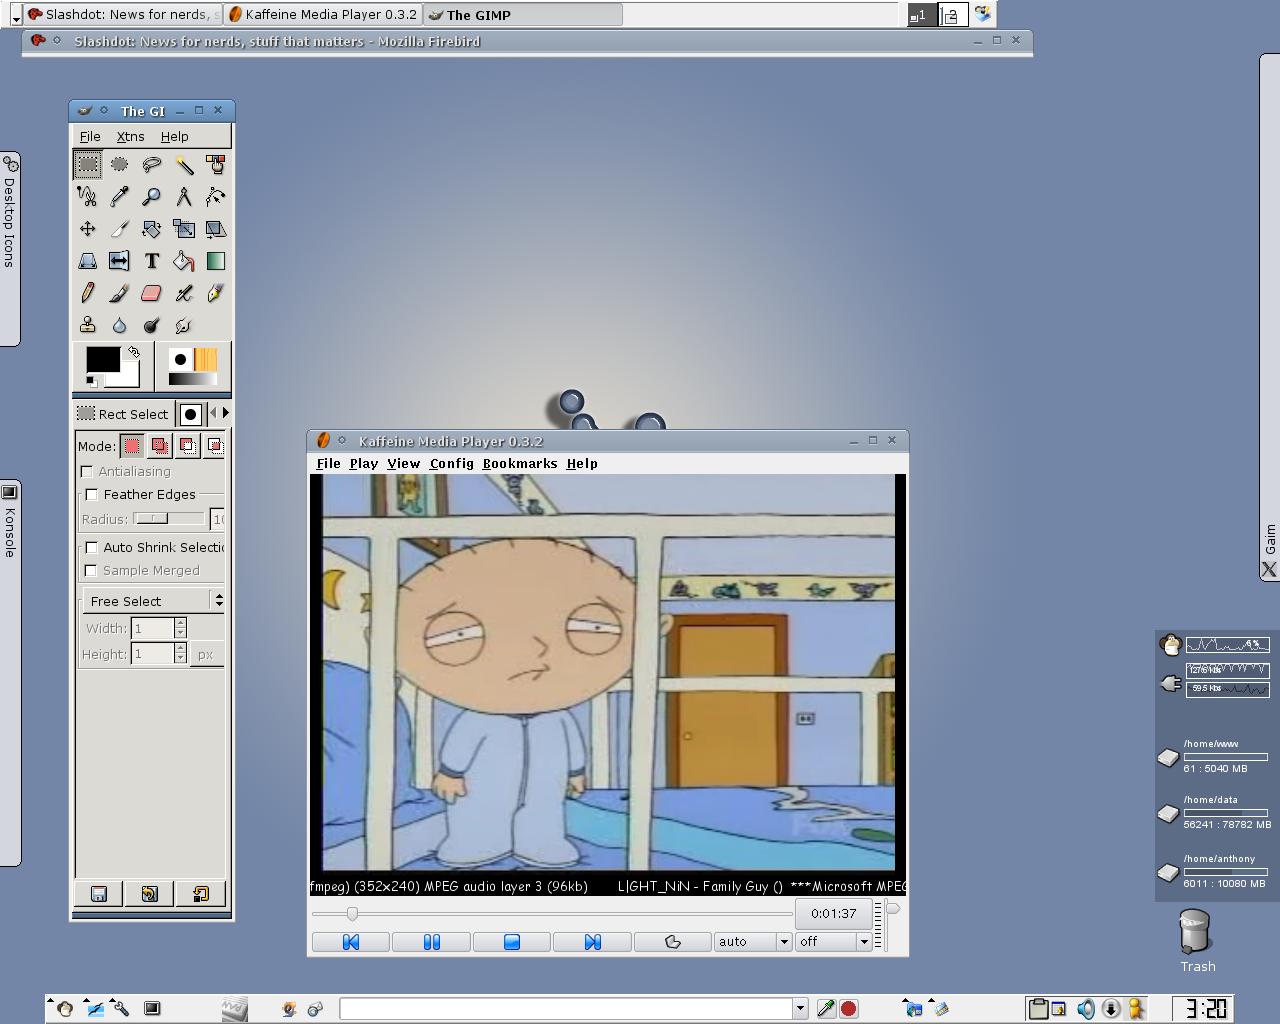Select the Measure compass tool
This screenshot has width=1280, height=1024.
click(x=184, y=197)
